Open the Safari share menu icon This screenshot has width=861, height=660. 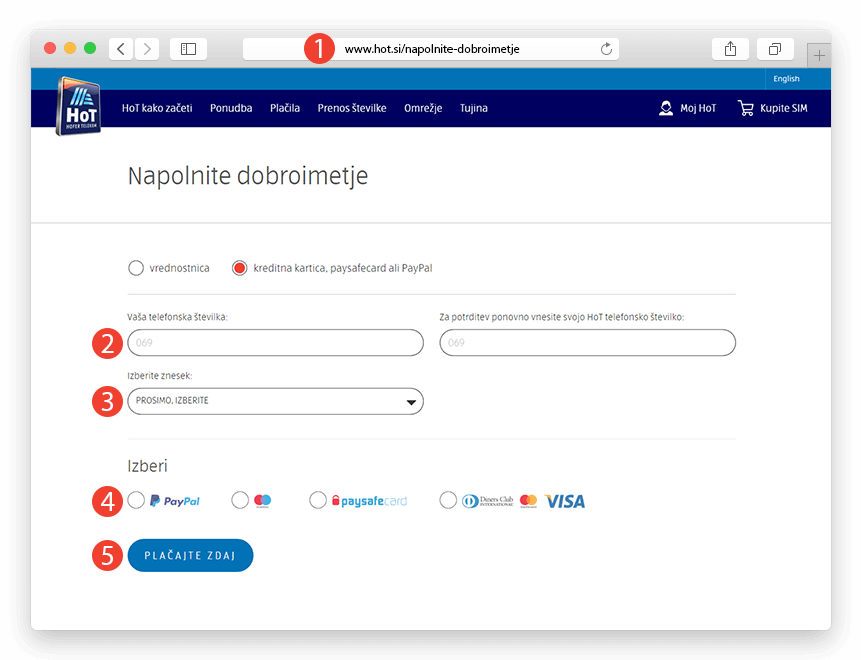pyautogui.click(x=730, y=49)
